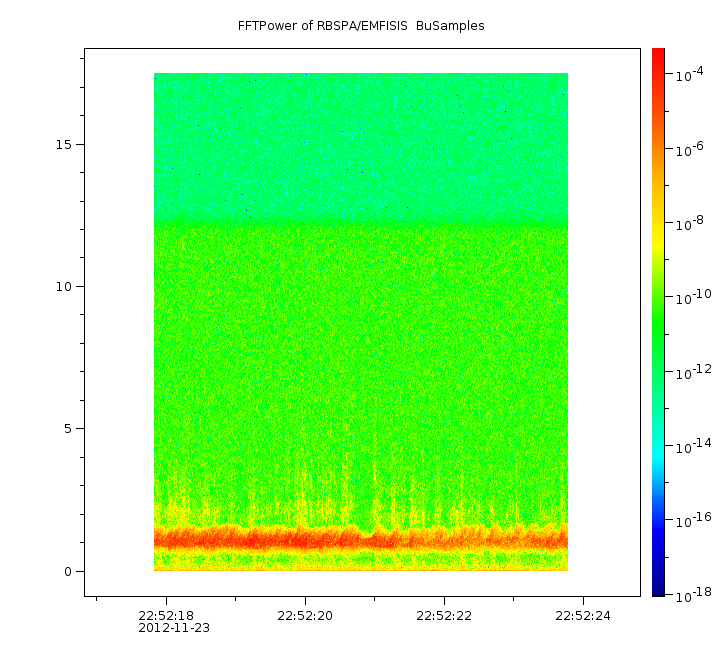Click the time label 22:52:18

point(166,616)
